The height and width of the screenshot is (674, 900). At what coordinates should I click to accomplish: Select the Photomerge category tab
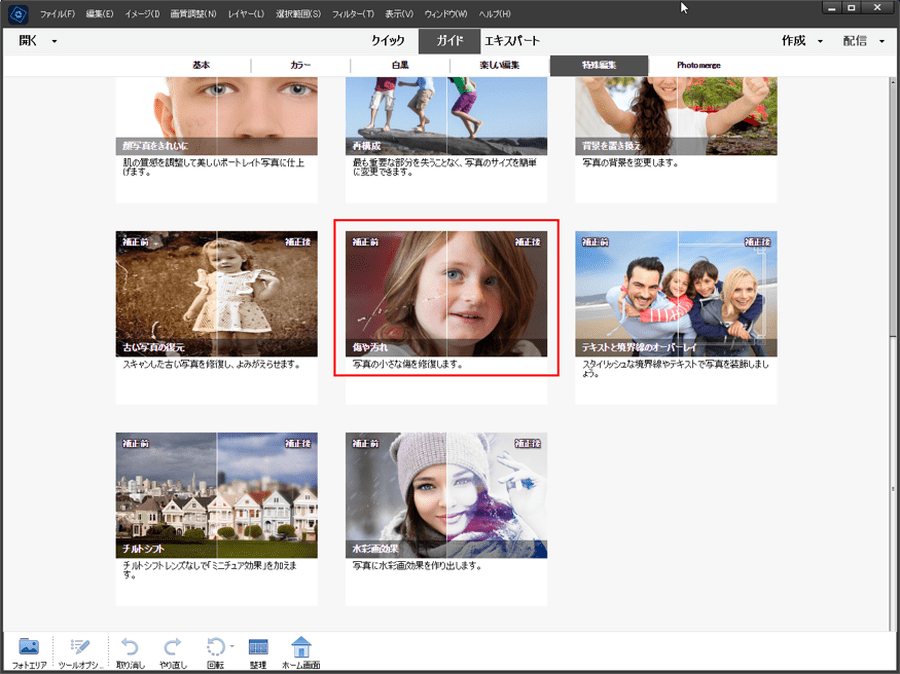tap(699, 65)
